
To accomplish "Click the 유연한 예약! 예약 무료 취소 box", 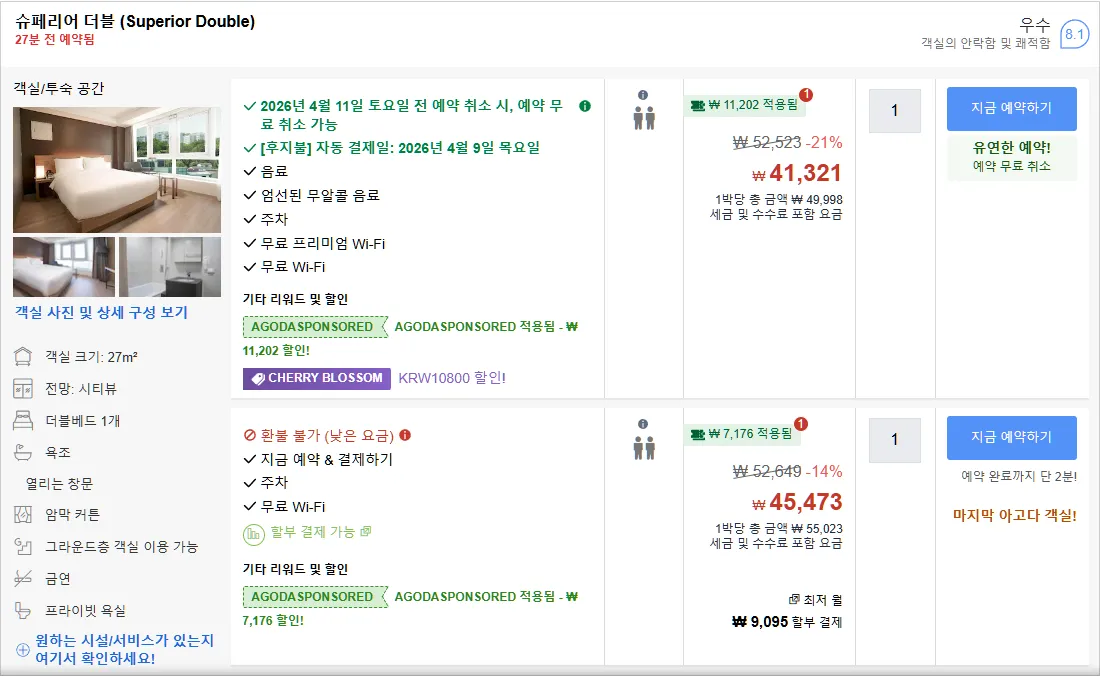I will point(1012,157).
